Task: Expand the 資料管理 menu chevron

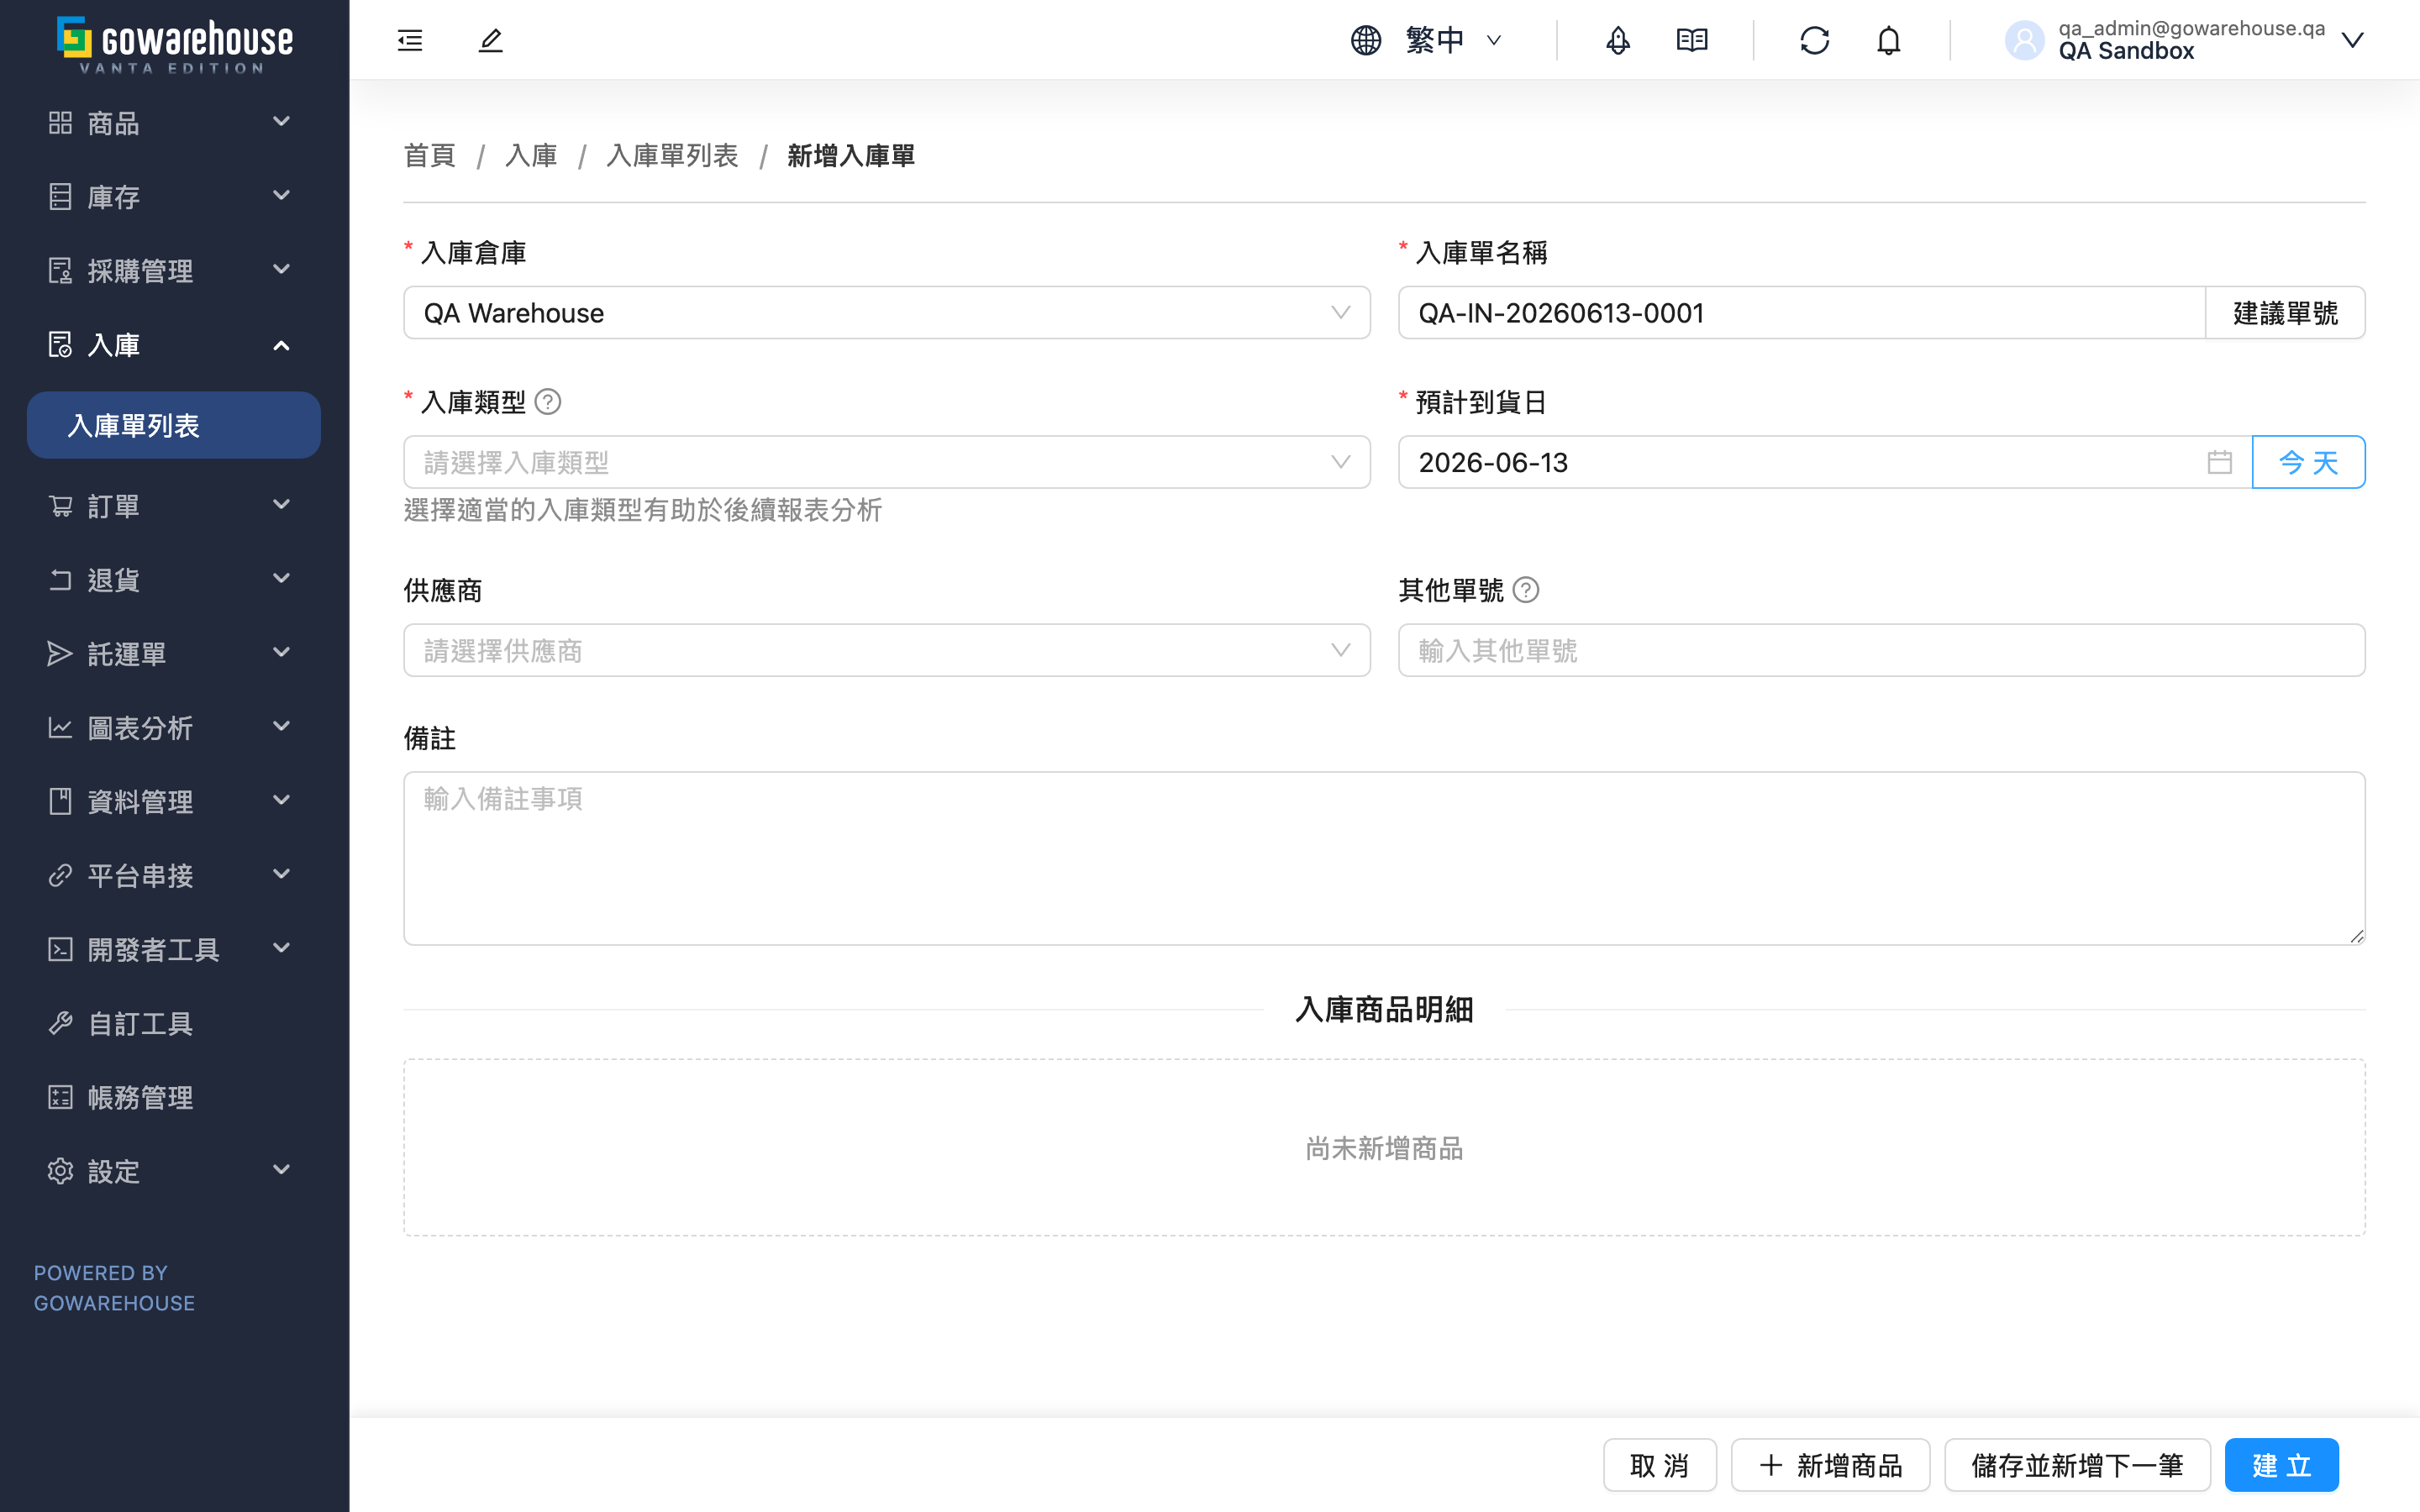Action: [x=282, y=801]
